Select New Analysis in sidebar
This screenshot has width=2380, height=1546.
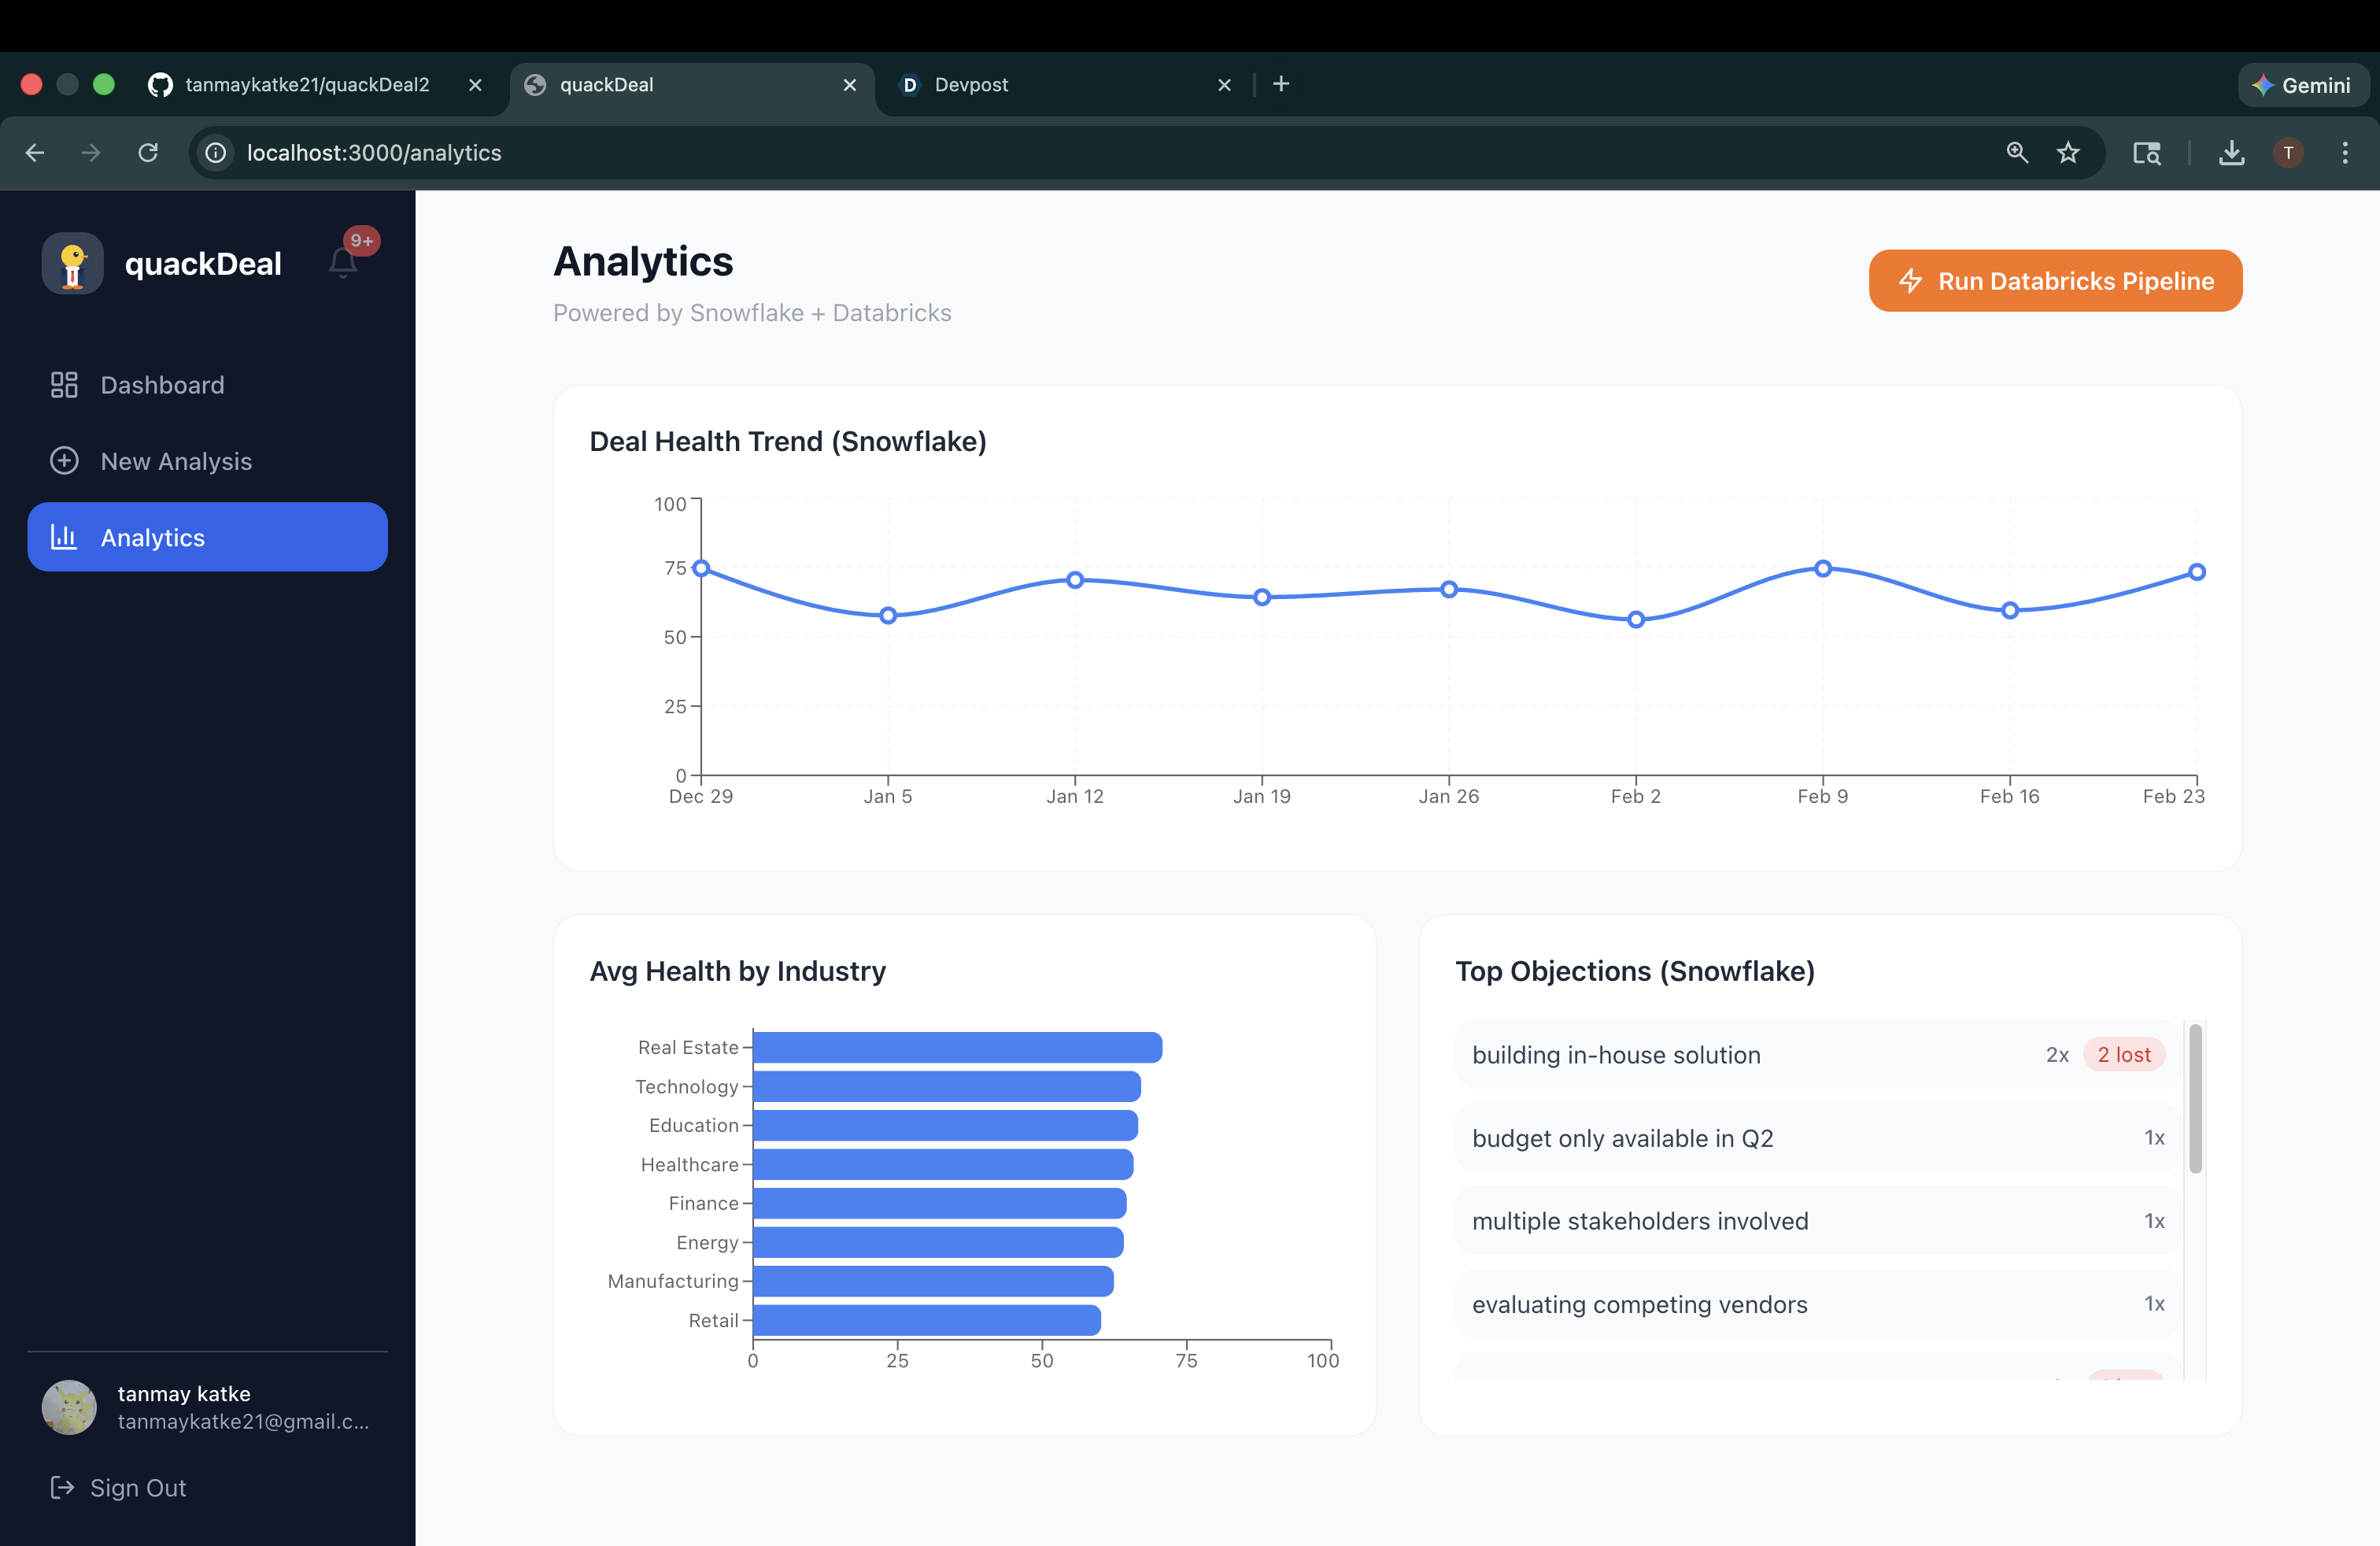(175, 461)
